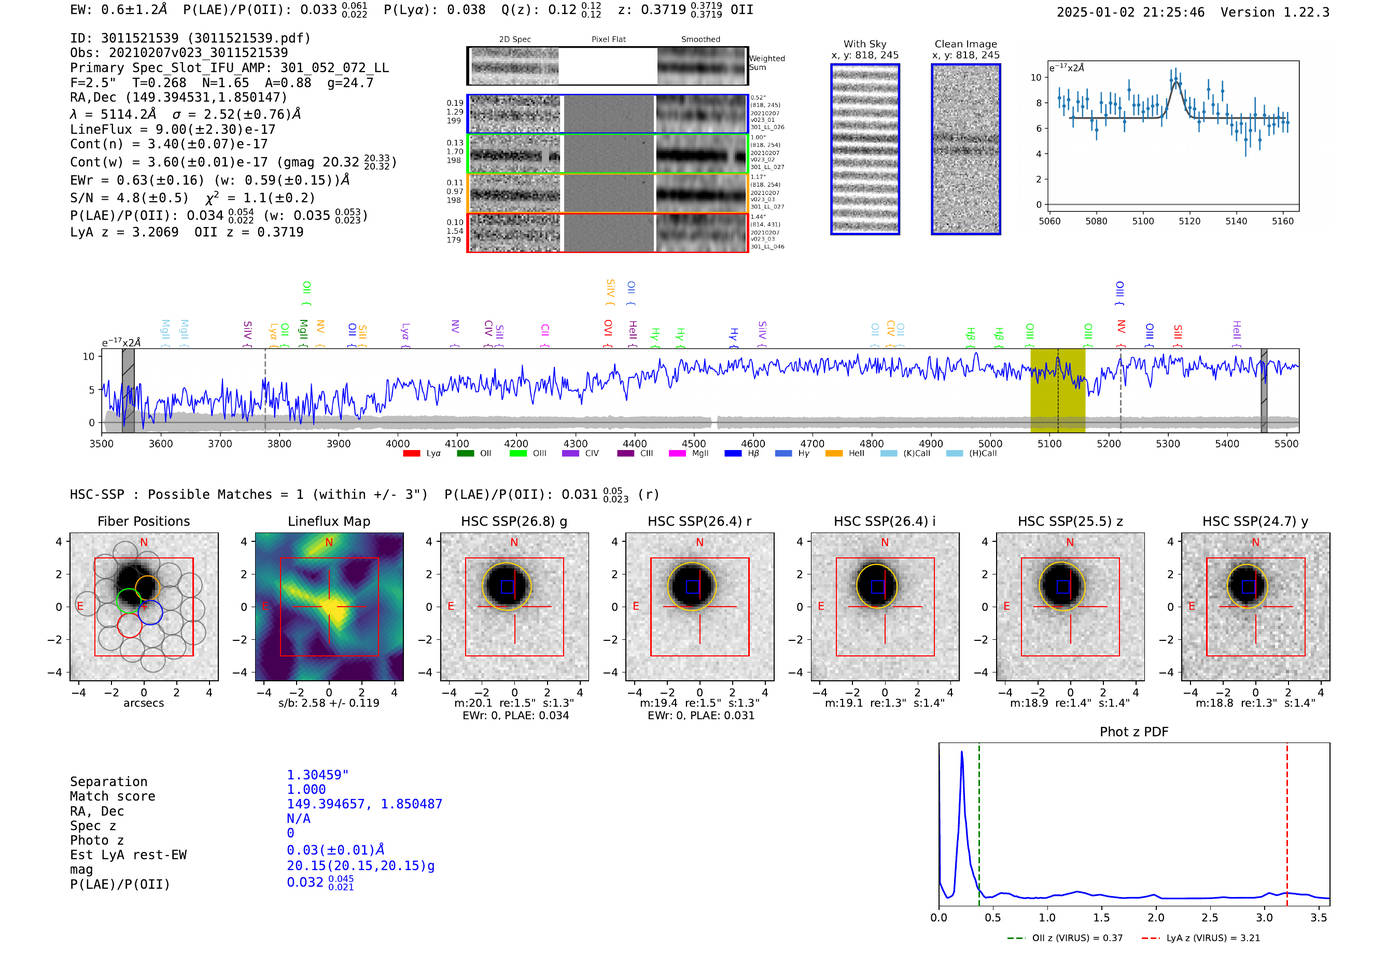The image size is (1400, 953).
Task: Click the blue square in HSC g image
Action: [x=508, y=587]
